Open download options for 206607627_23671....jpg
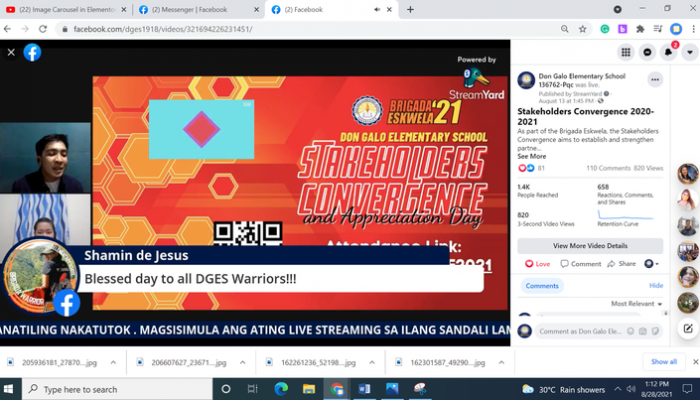The width and height of the screenshot is (700, 400). pyautogui.click(x=242, y=362)
